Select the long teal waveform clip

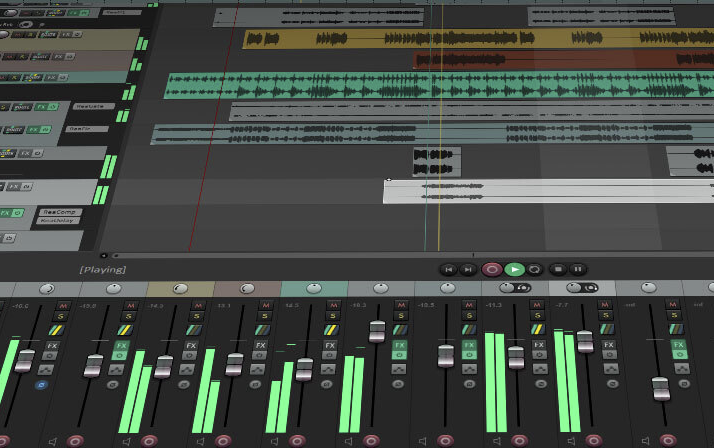(x=300, y=85)
